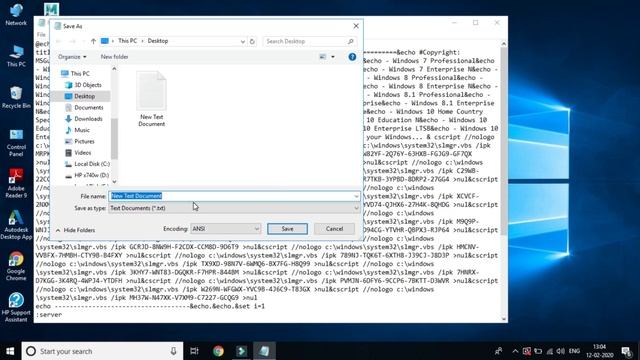640x360 pixels.
Task: Close the Save As dialog
Action: pyautogui.click(x=356, y=26)
